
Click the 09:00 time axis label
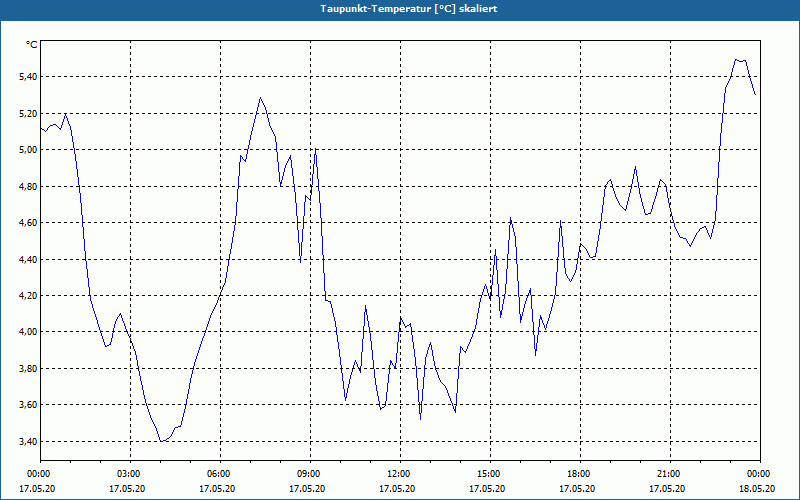310,474
